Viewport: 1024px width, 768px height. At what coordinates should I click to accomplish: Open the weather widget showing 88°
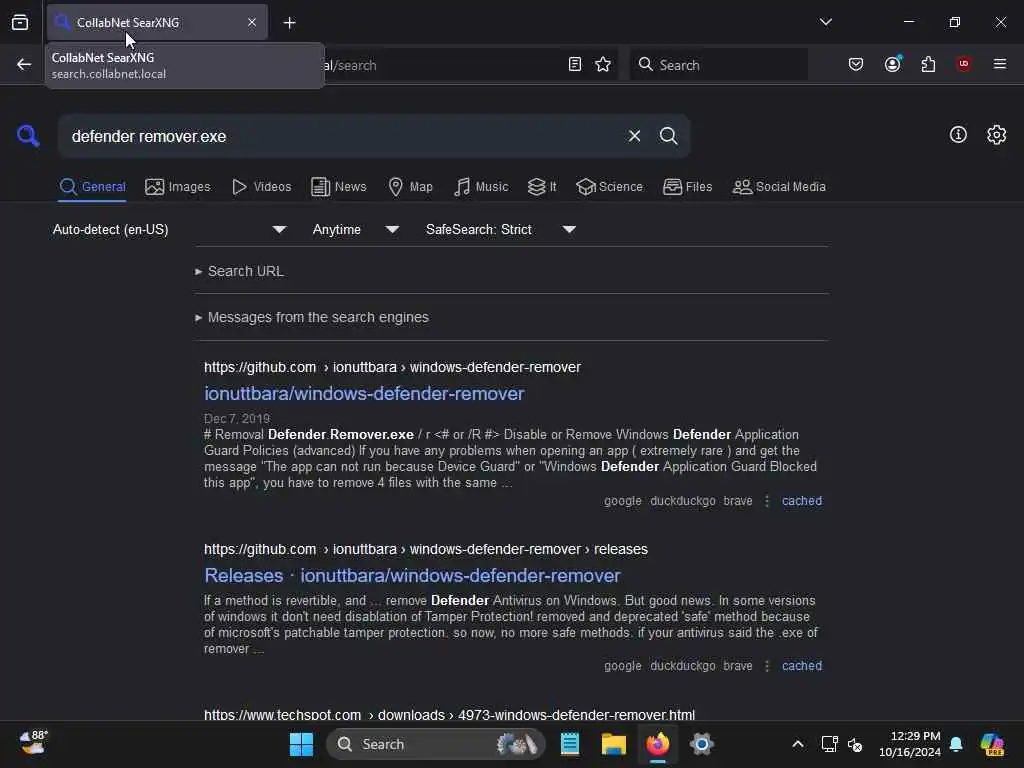33,743
